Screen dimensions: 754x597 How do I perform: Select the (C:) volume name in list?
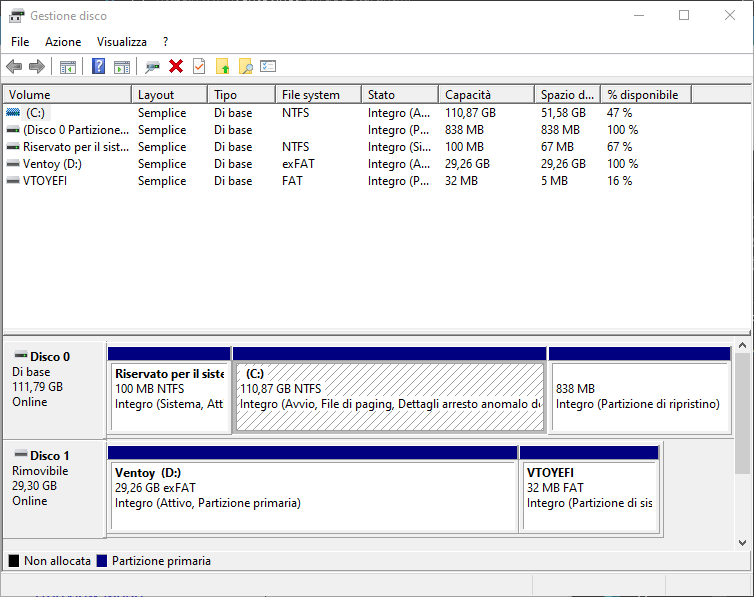click(x=36, y=113)
